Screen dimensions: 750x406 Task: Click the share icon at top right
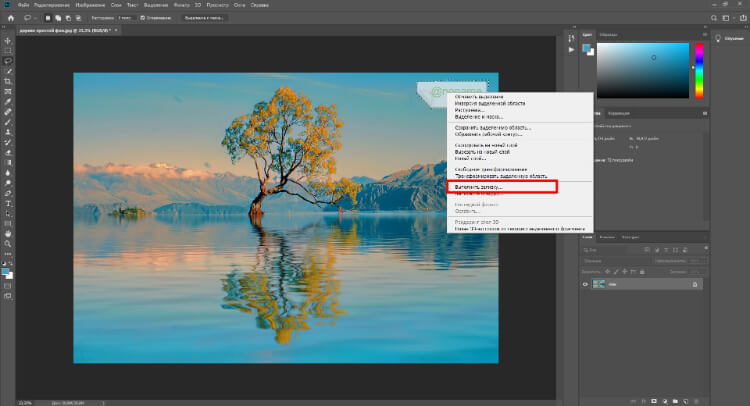tap(743, 18)
